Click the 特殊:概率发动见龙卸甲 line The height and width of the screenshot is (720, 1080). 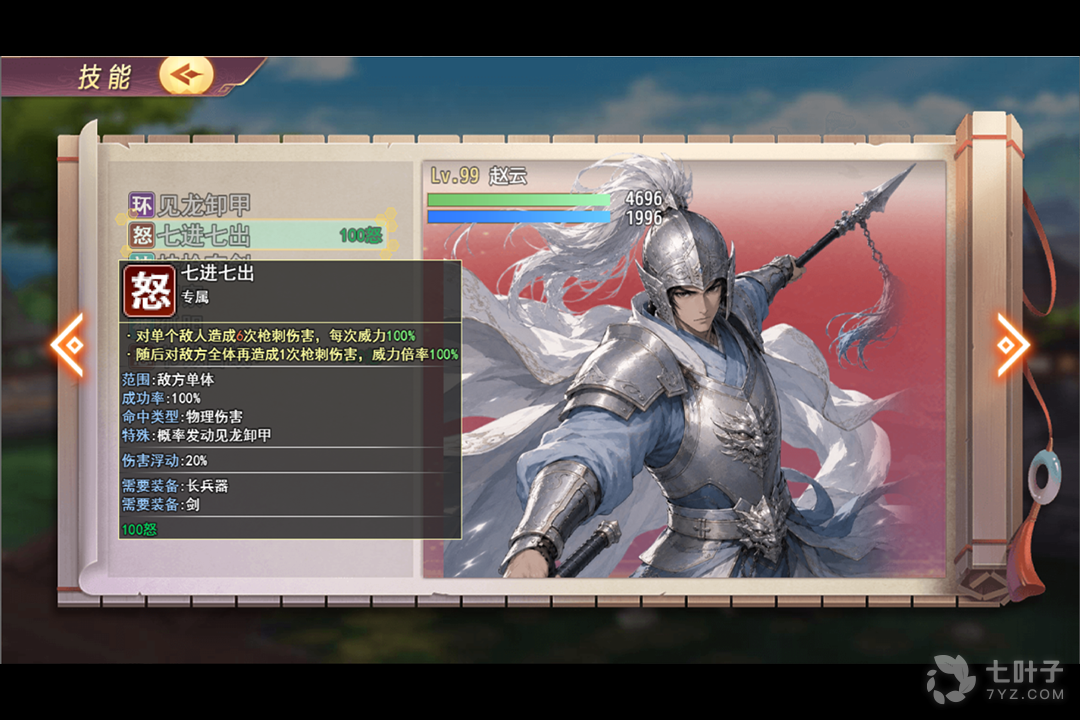(x=196, y=435)
